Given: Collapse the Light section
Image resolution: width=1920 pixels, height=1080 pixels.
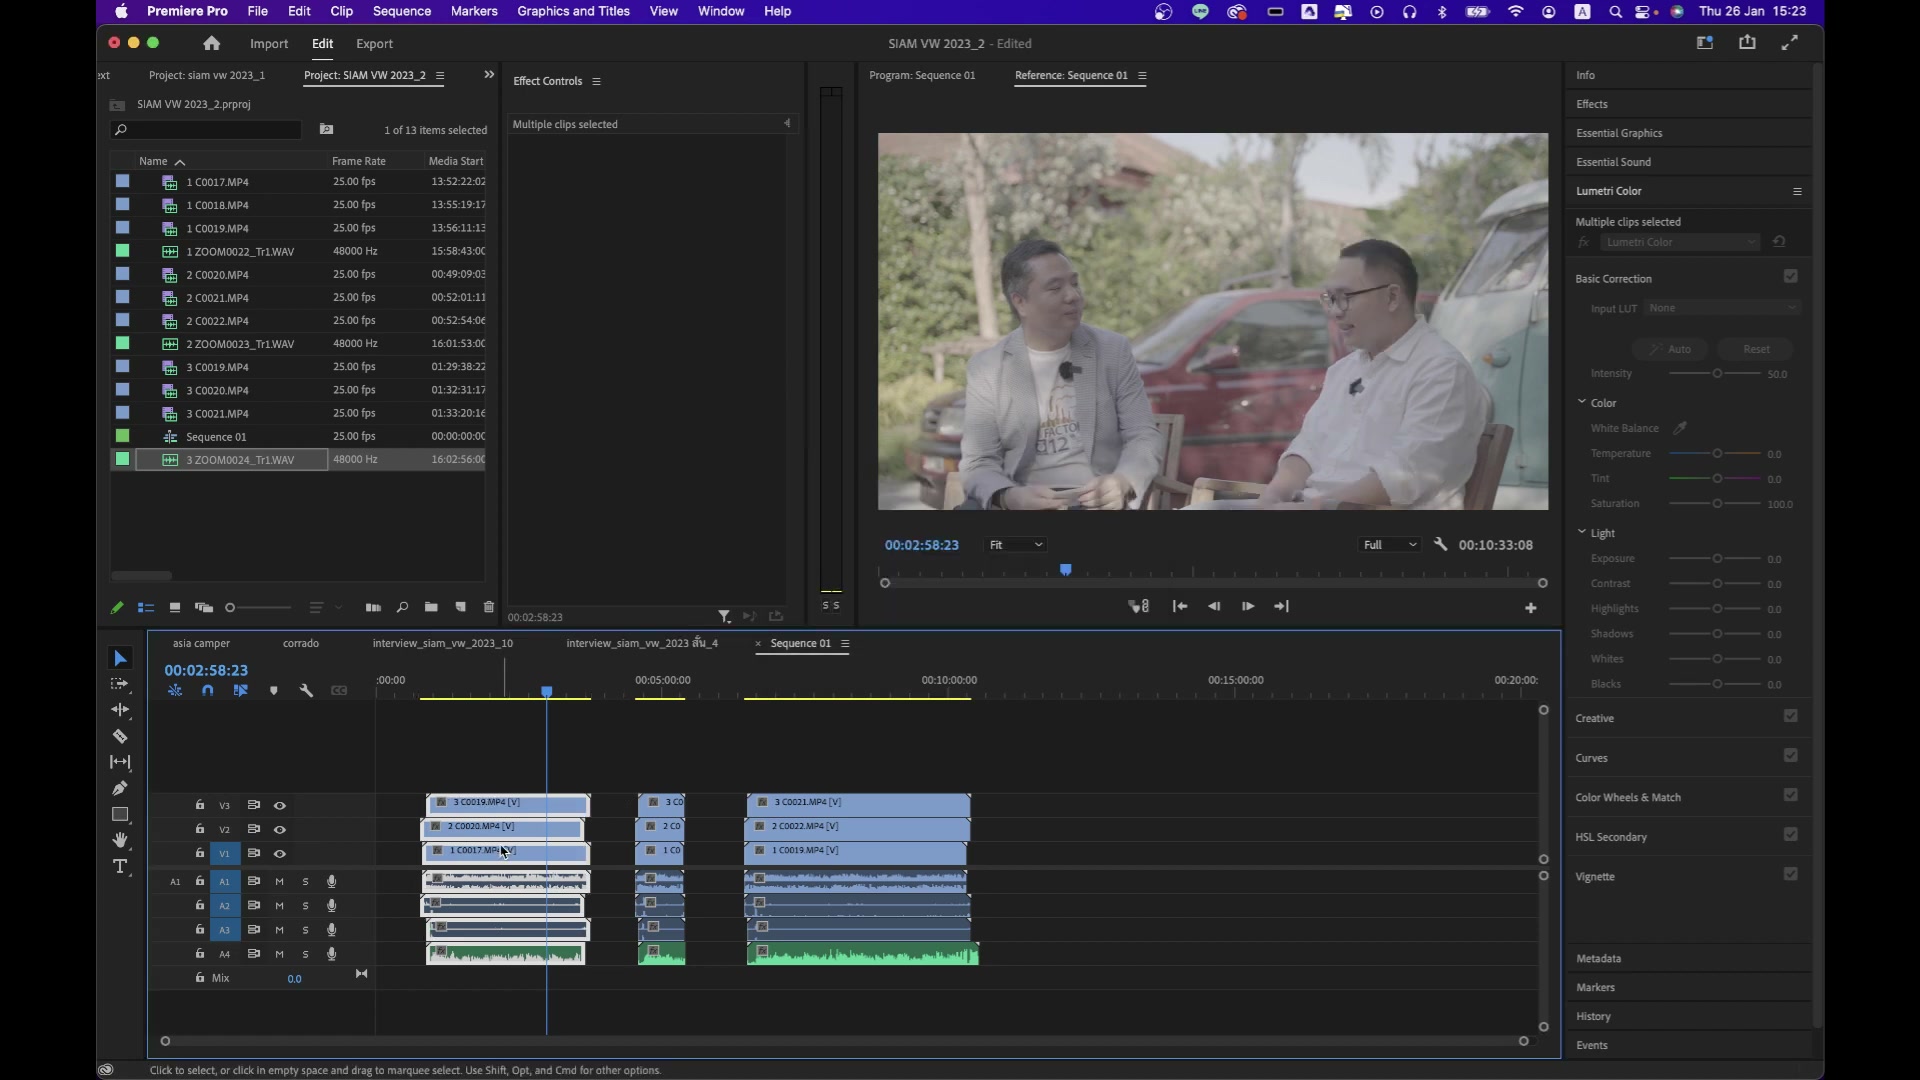Looking at the screenshot, I should pos(1582,532).
